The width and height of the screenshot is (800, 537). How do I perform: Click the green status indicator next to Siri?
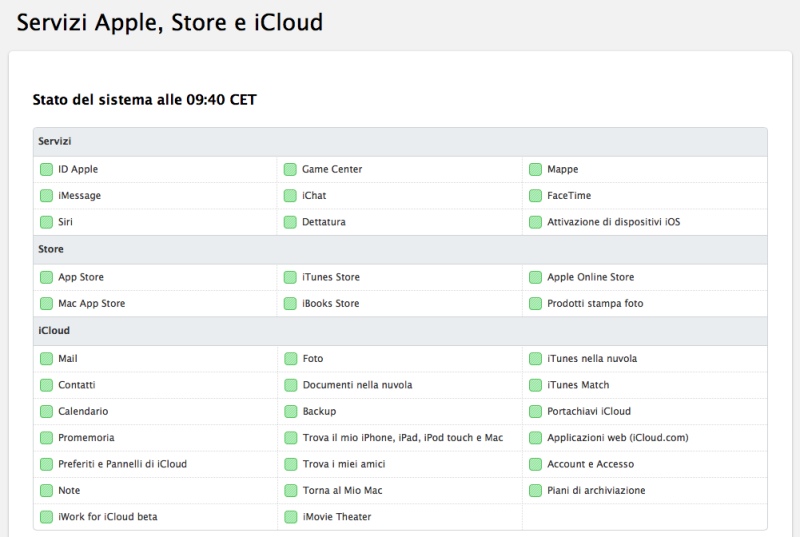(46, 222)
